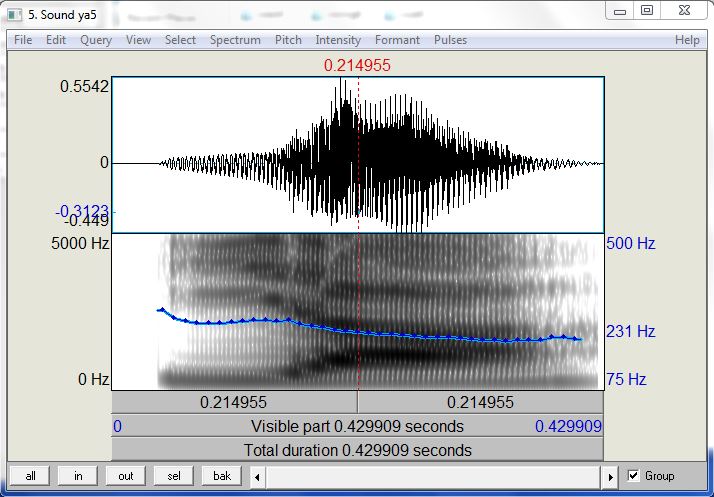Open the Query menu
Screen dimensions: 714x497
[96, 40]
